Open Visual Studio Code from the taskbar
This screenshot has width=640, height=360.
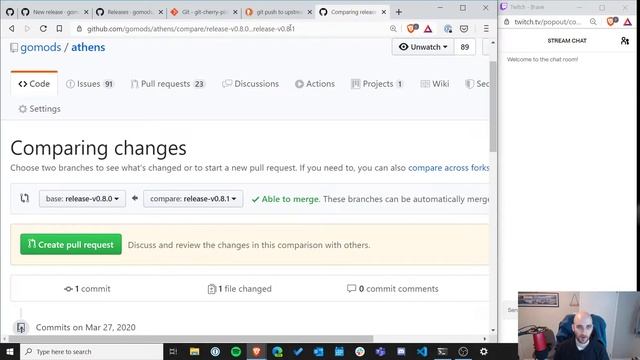point(422,351)
